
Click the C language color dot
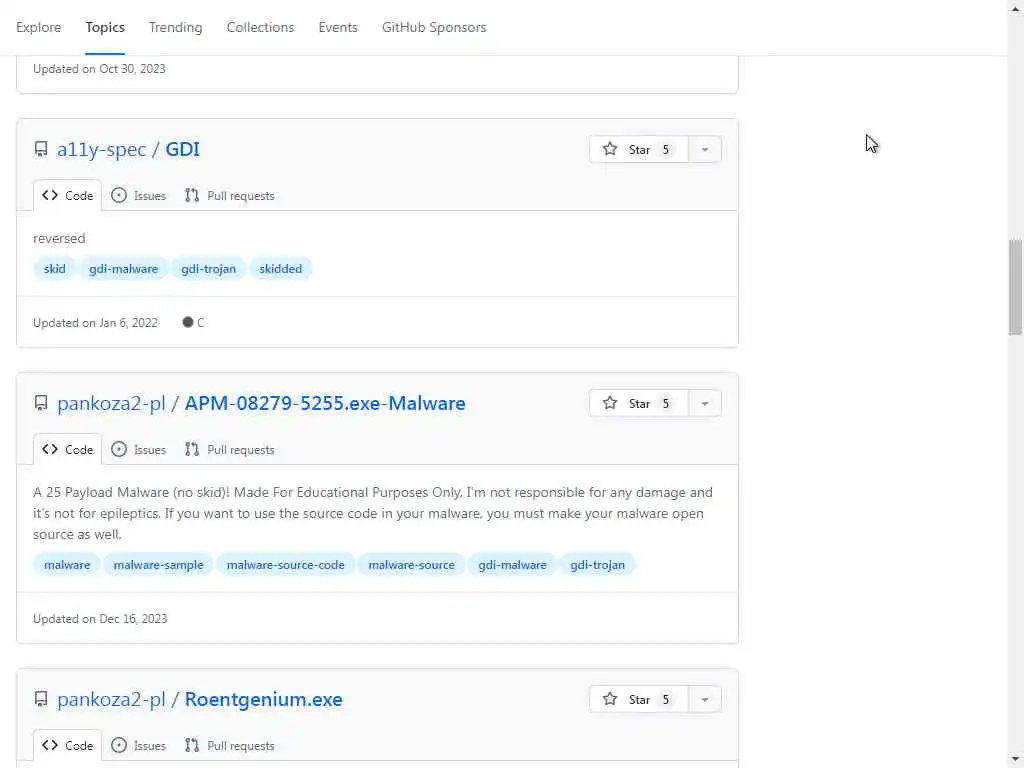point(188,323)
